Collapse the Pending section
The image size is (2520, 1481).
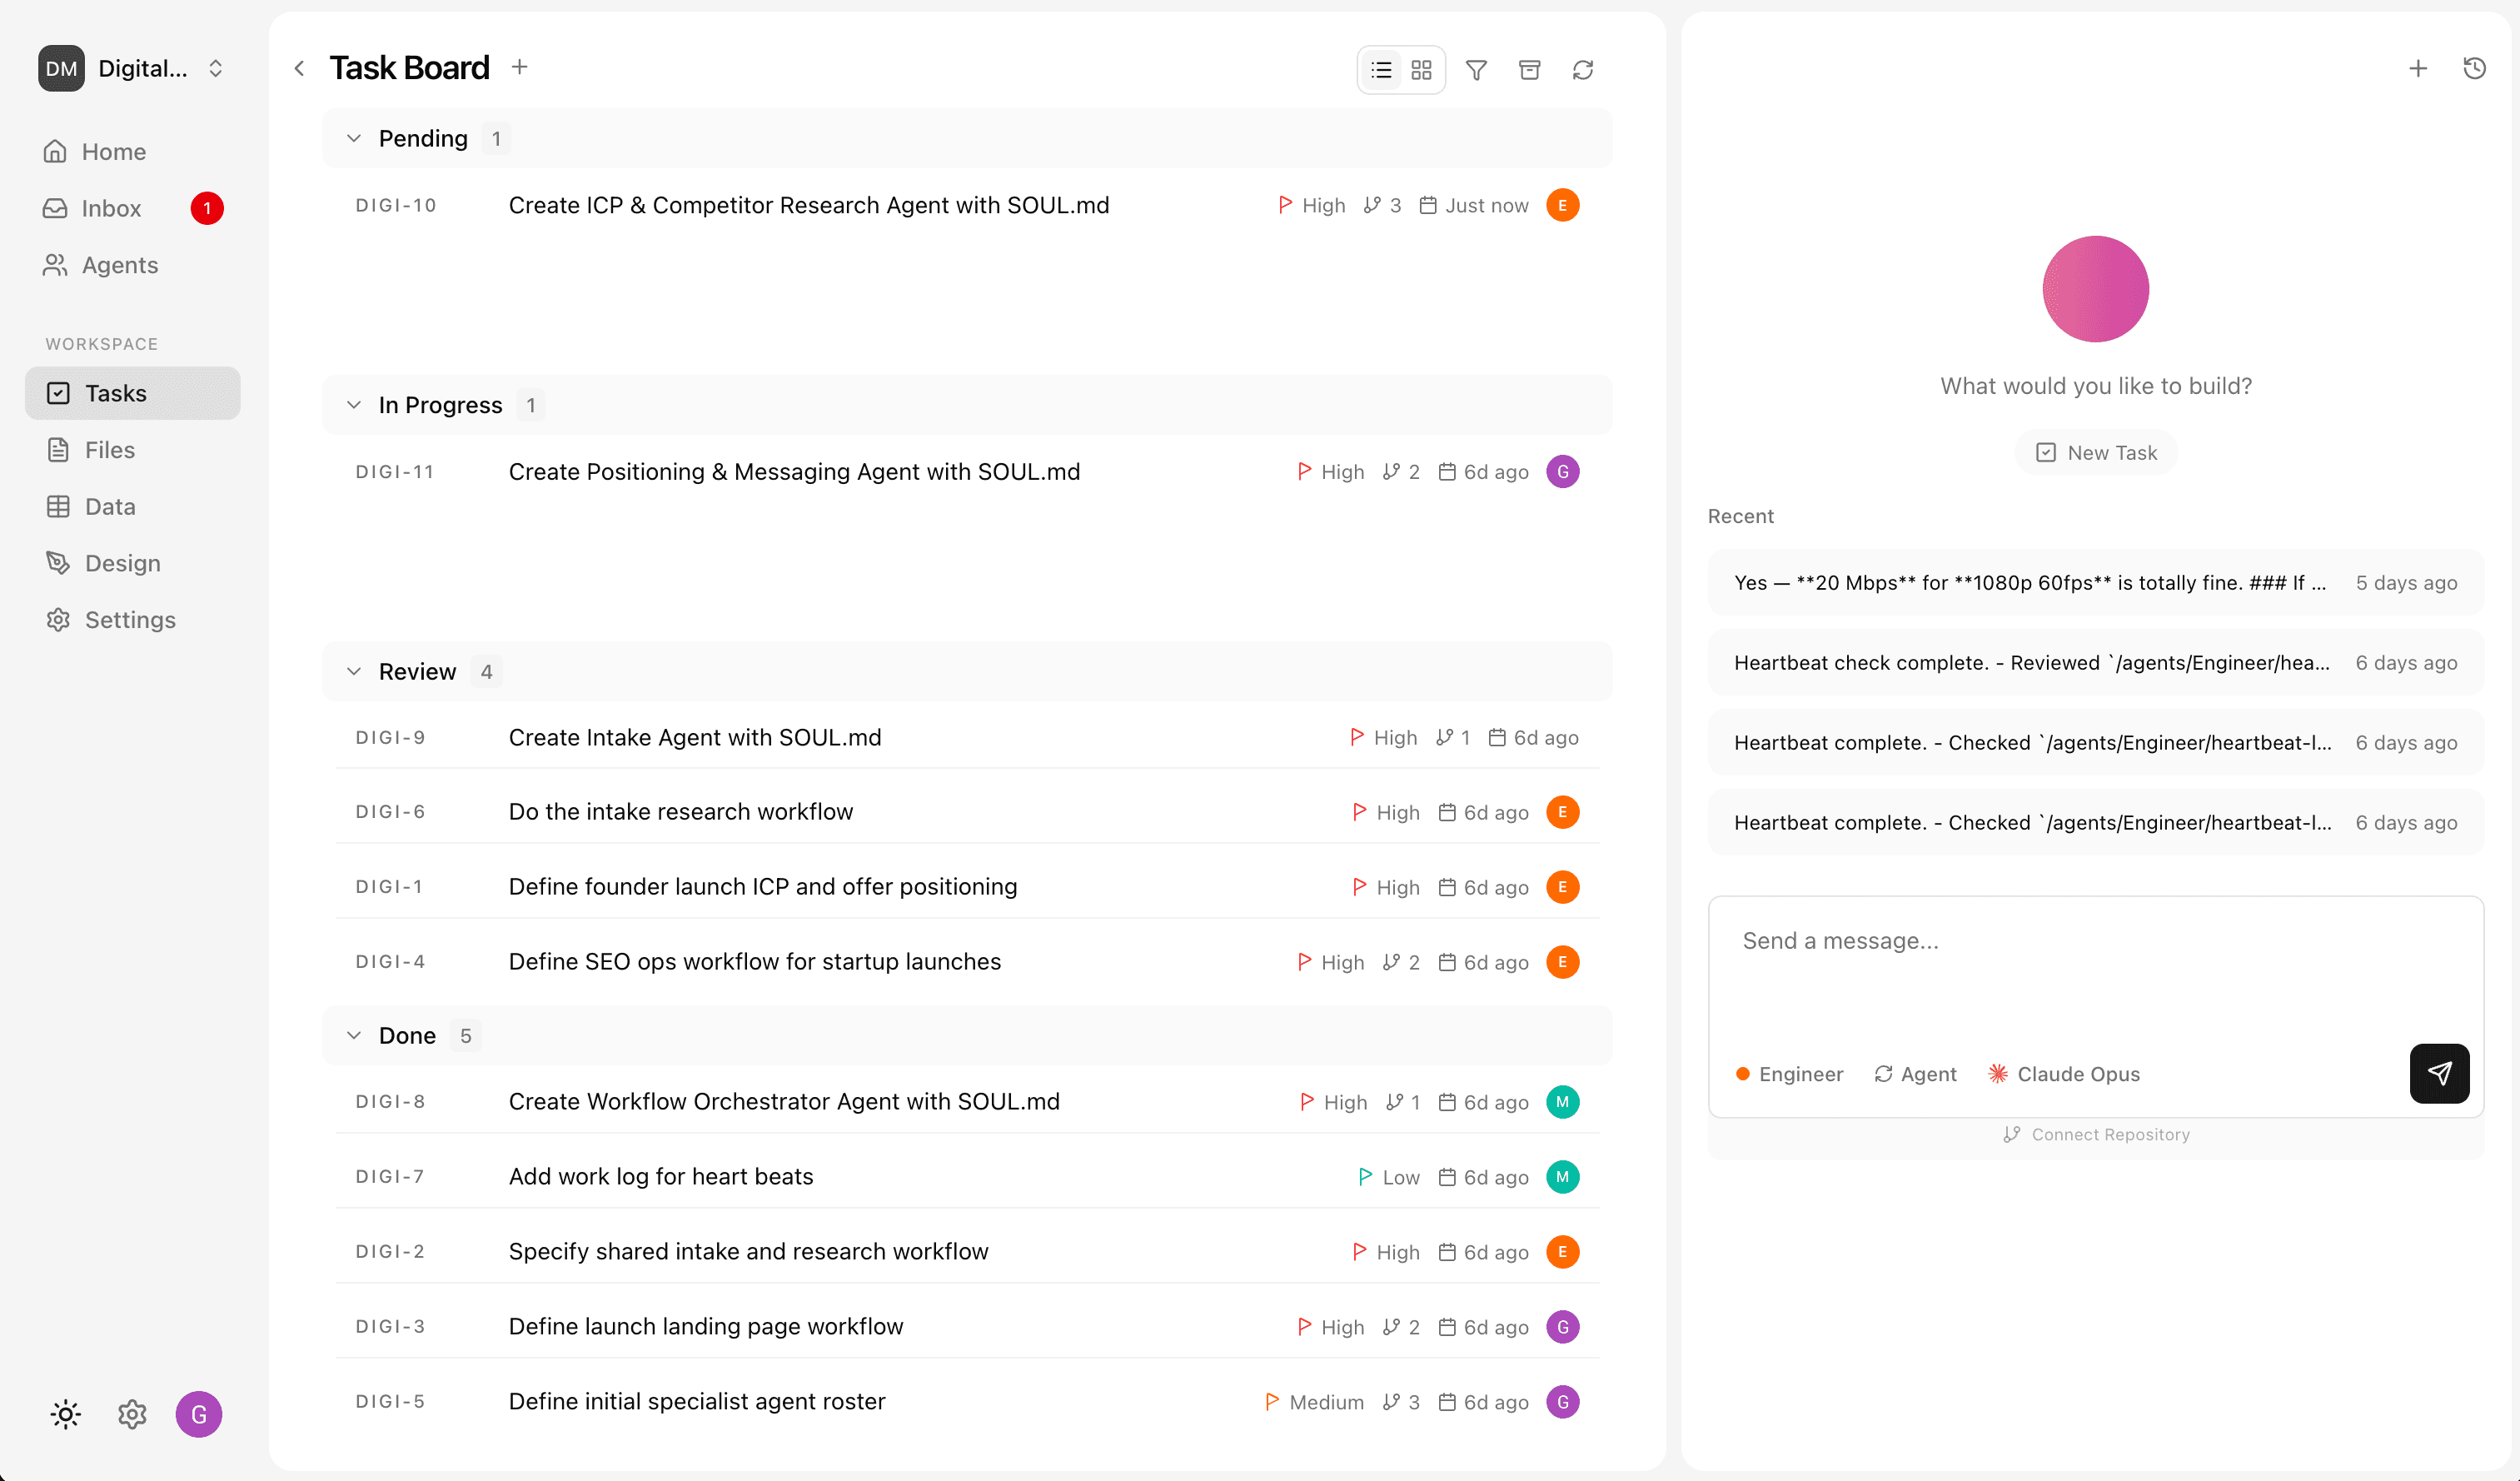[x=354, y=138]
